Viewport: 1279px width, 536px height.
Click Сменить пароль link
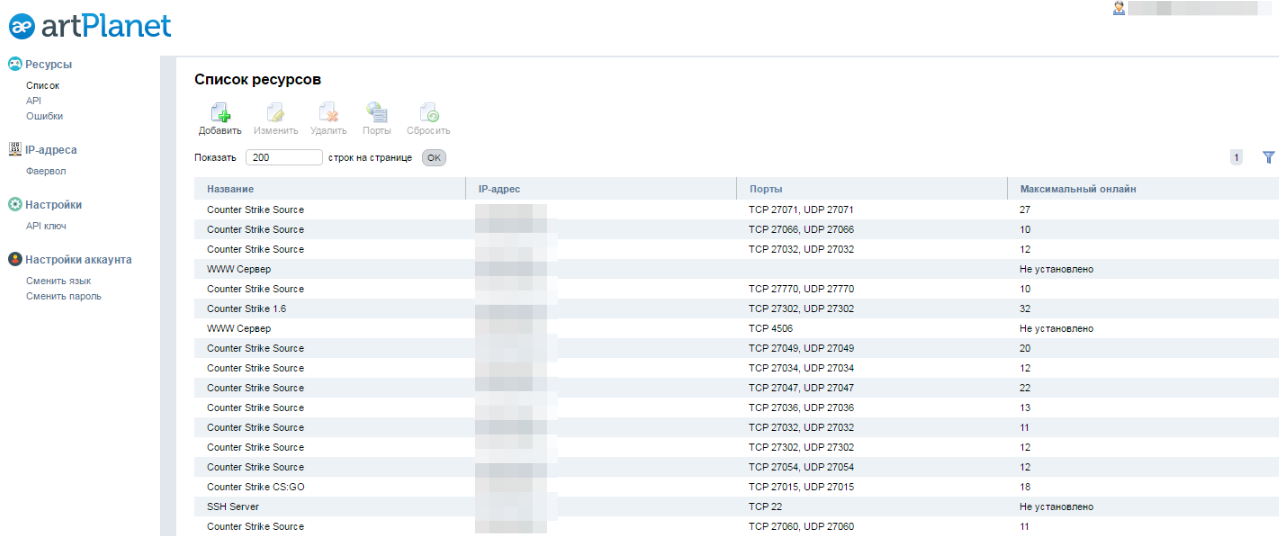(64, 296)
